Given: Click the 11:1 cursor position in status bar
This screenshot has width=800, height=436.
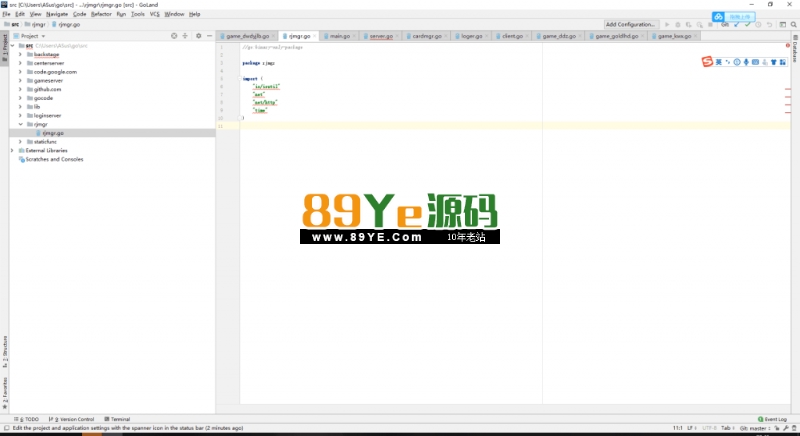Looking at the screenshot, I should tap(678, 428).
